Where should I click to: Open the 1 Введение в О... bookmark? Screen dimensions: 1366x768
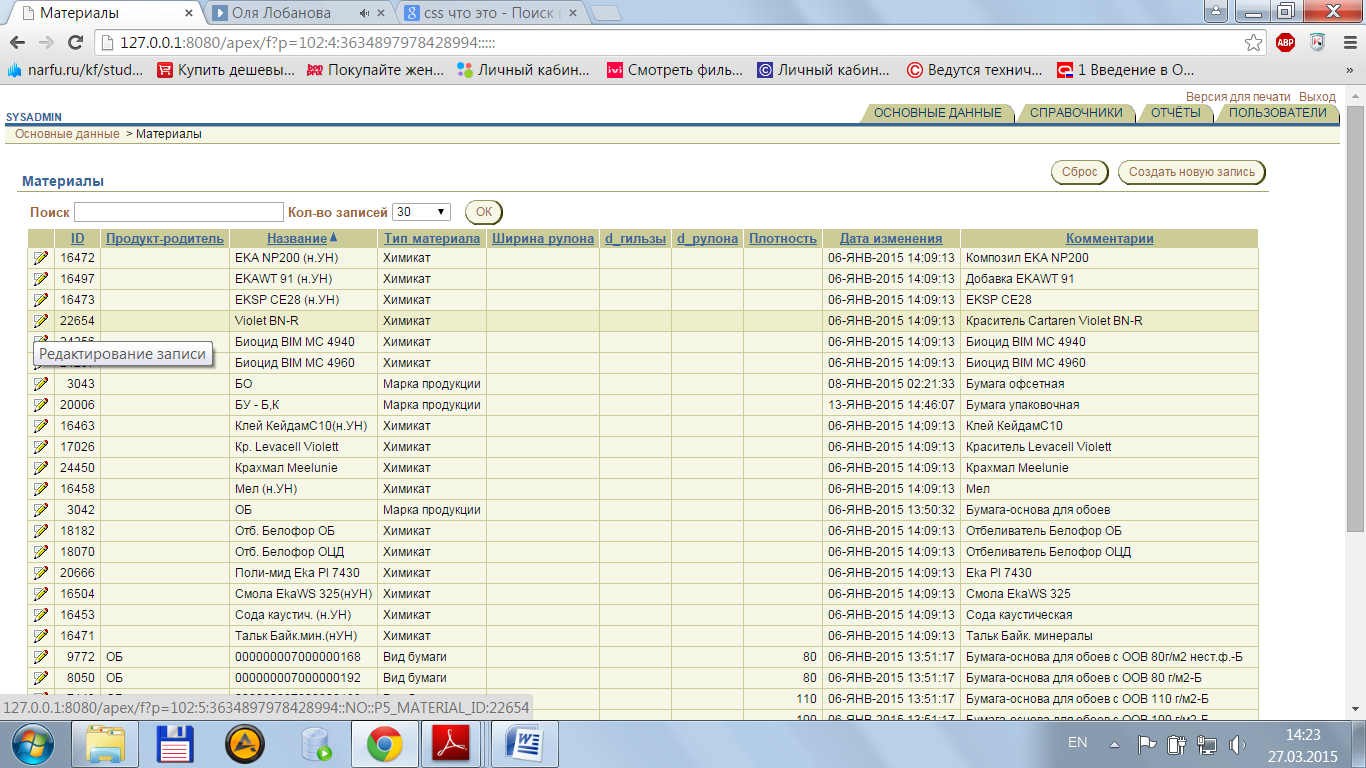(1125, 70)
